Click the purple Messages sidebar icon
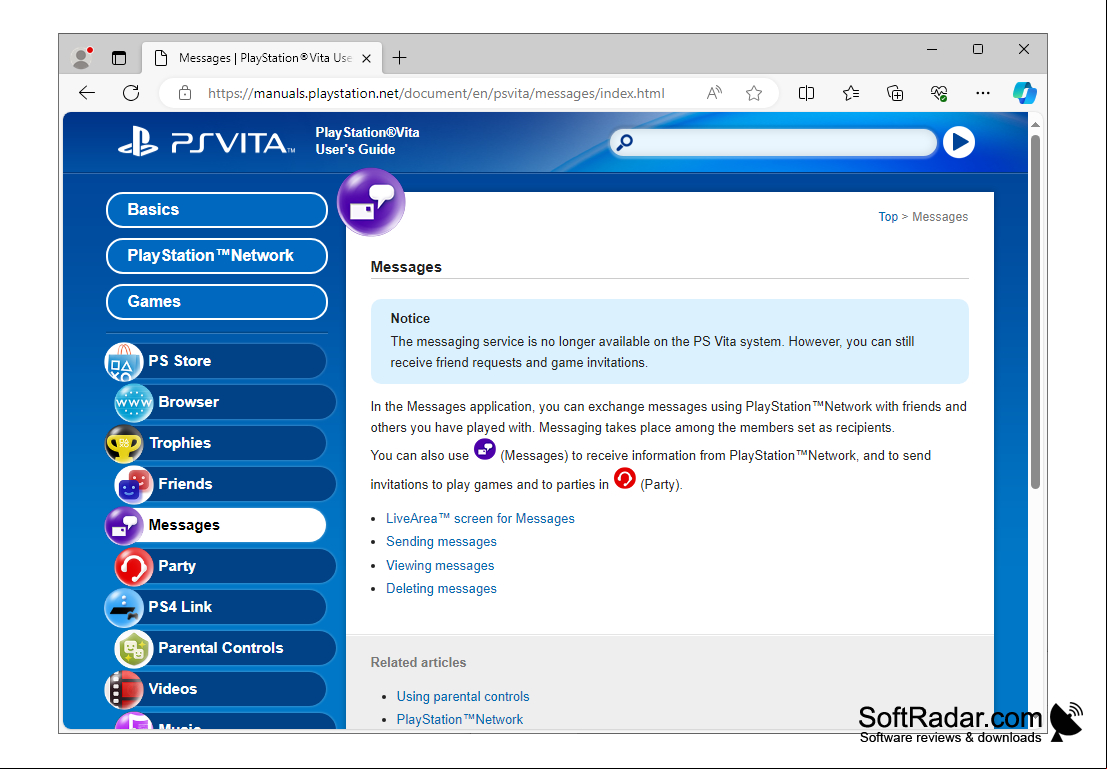1107x769 pixels. coord(124,525)
